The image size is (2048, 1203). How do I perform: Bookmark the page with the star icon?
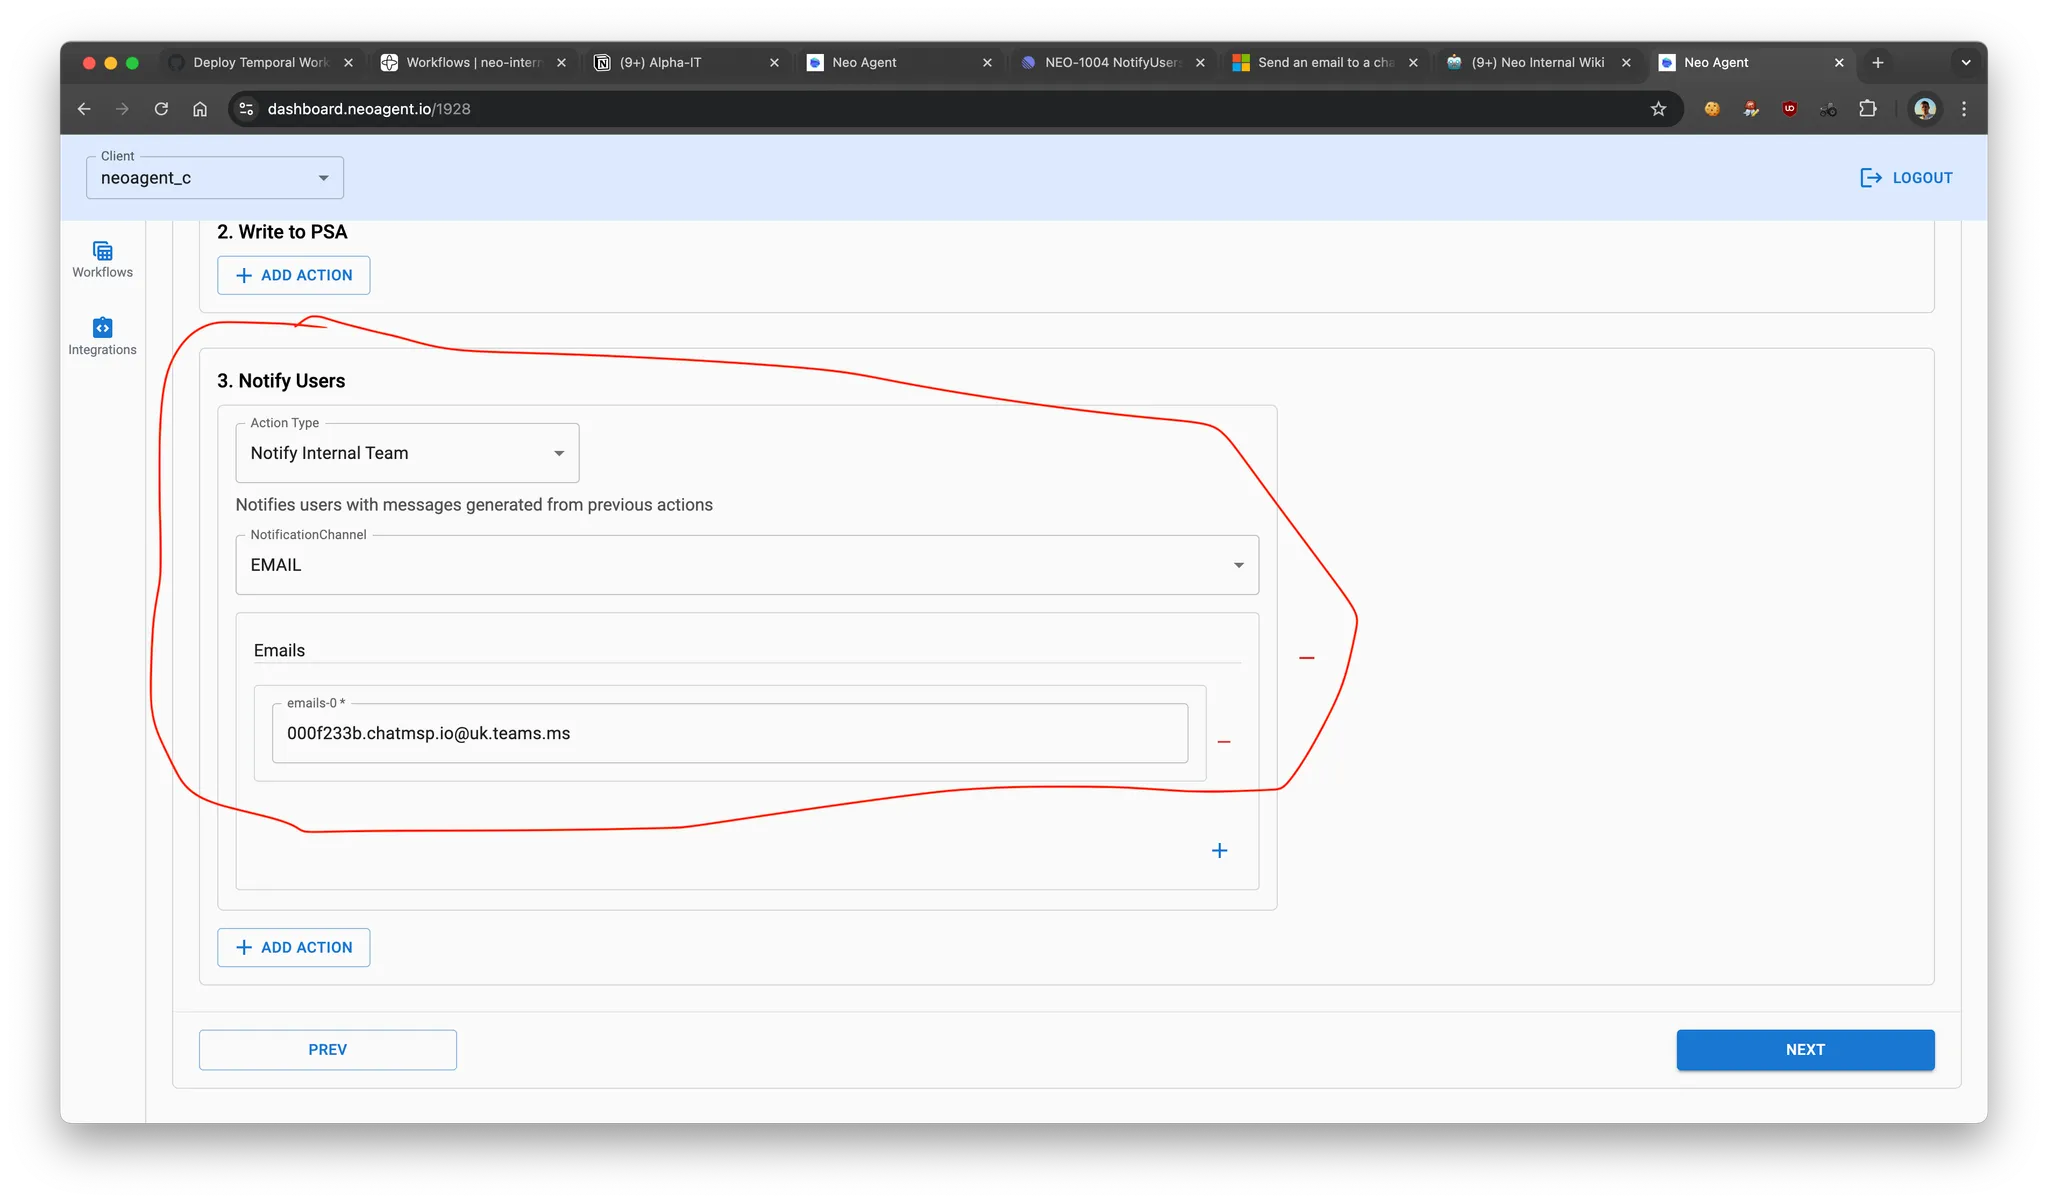pyautogui.click(x=1659, y=109)
